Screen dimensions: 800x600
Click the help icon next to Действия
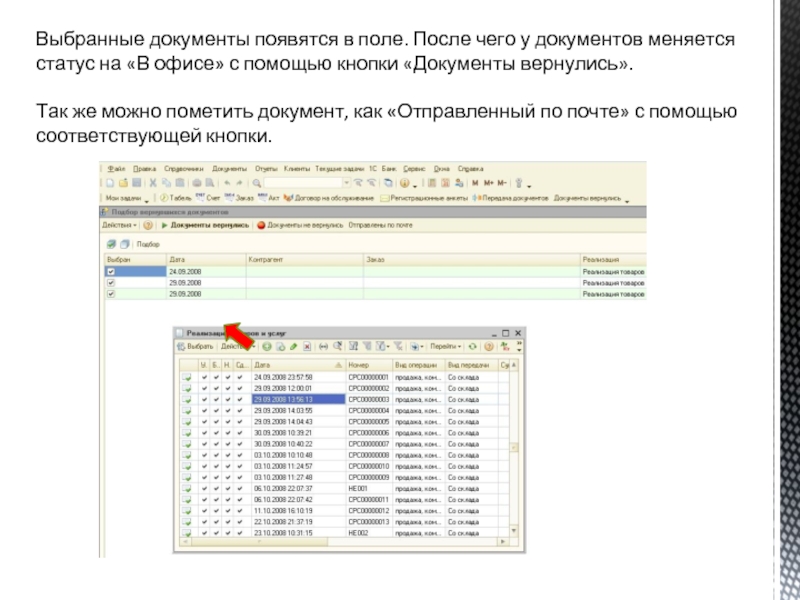148,225
